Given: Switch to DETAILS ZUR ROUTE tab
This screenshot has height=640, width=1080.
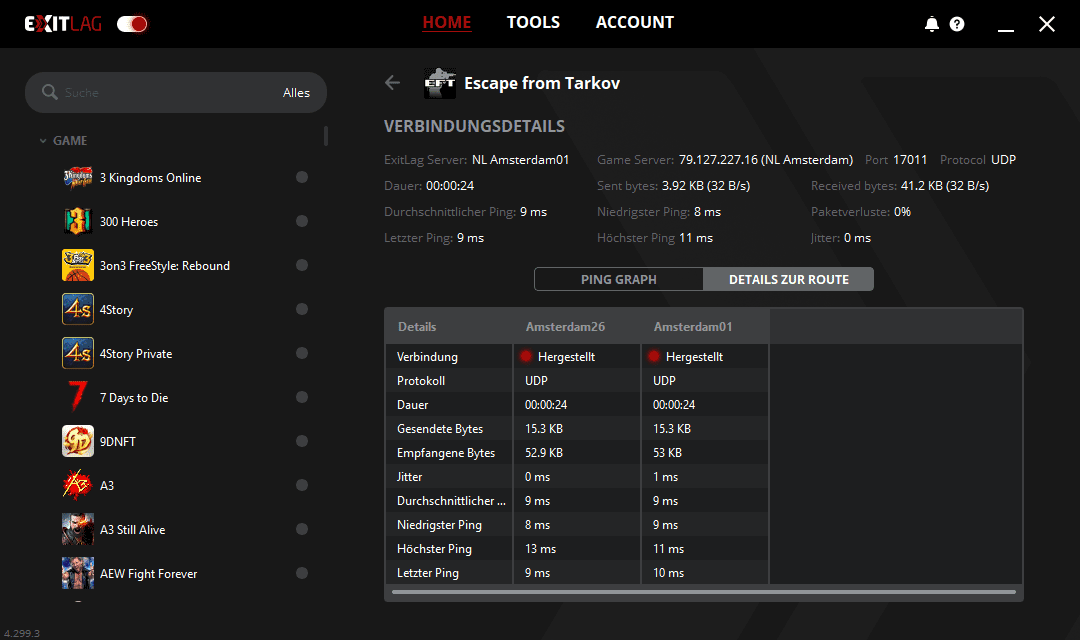Looking at the screenshot, I should pyautogui.click(x=789, y=279).
